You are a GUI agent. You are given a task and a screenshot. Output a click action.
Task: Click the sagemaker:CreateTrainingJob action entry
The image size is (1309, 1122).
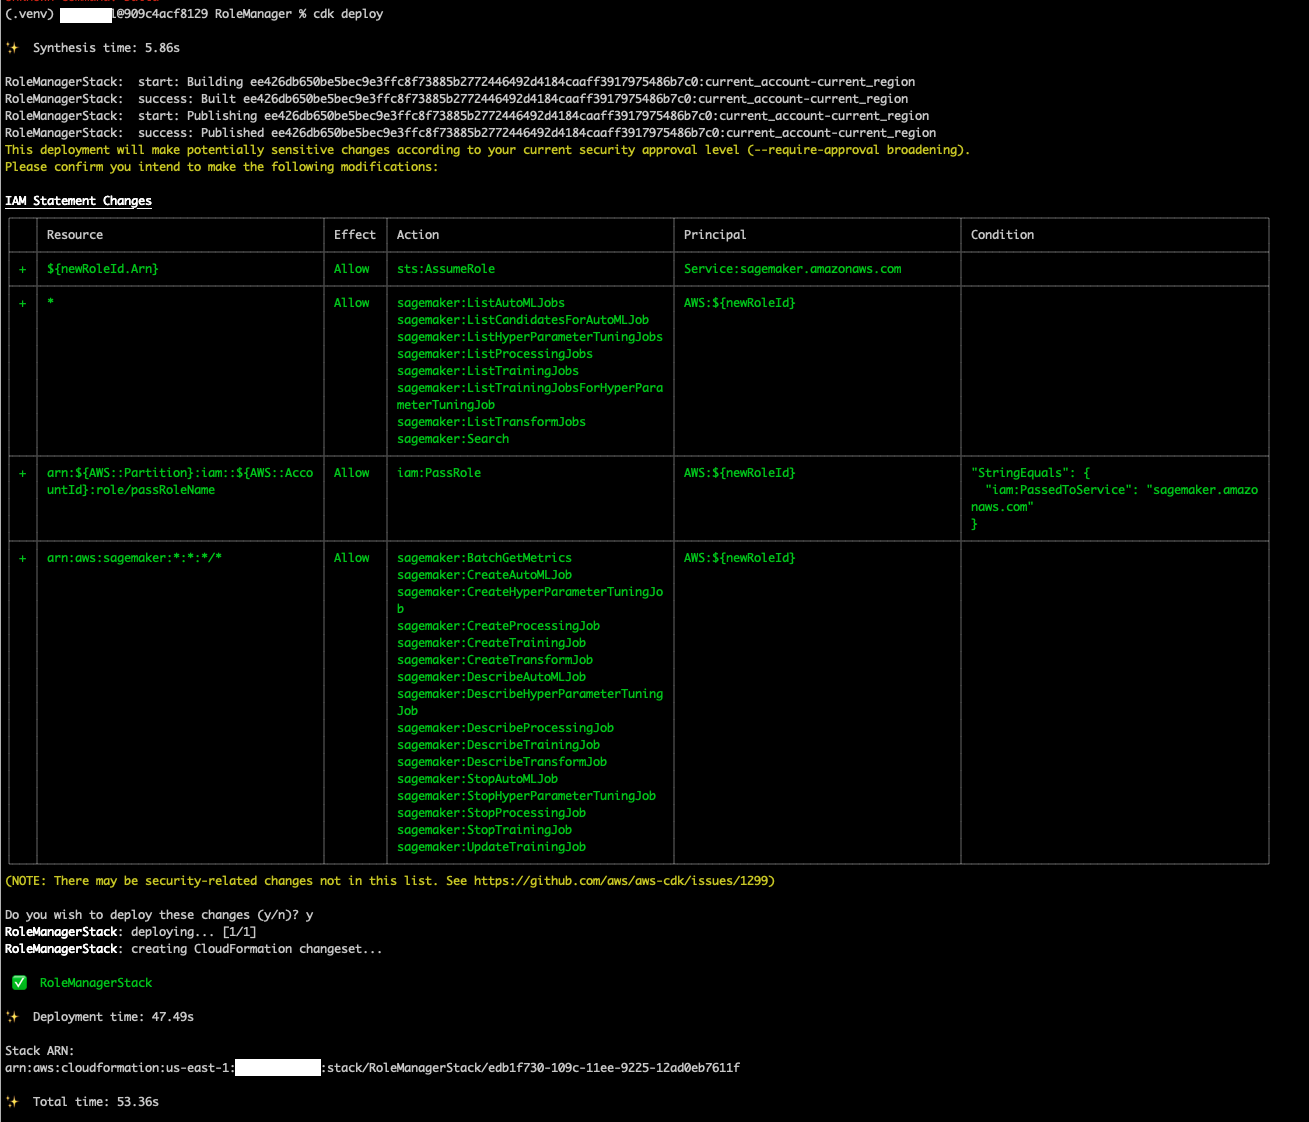tap(491, 643)
